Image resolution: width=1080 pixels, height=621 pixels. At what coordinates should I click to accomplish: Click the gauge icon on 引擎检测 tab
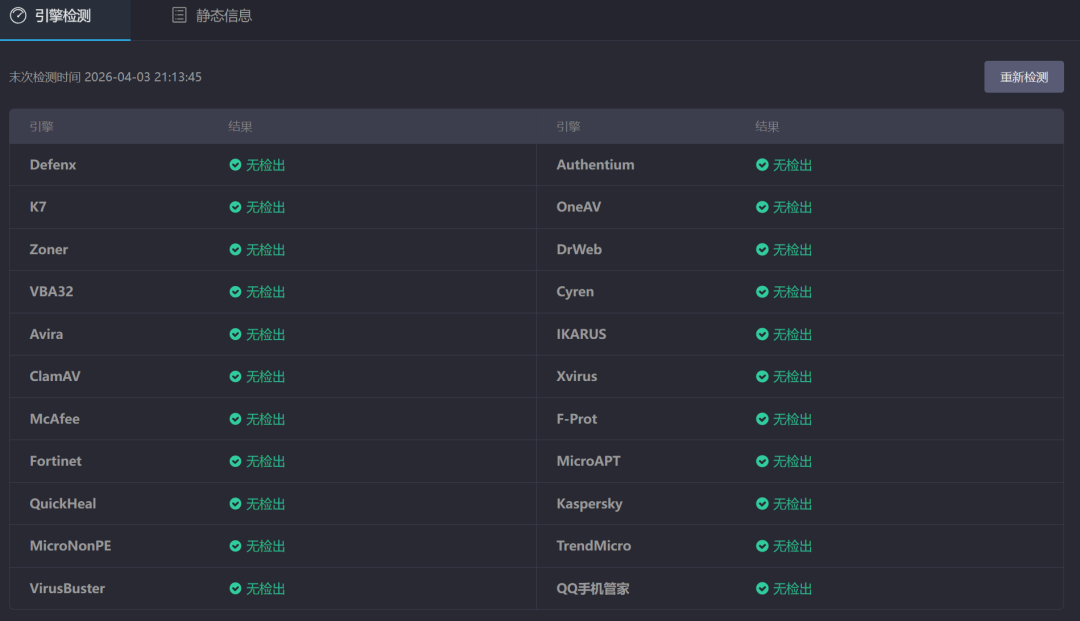click(x=18, y=16)
